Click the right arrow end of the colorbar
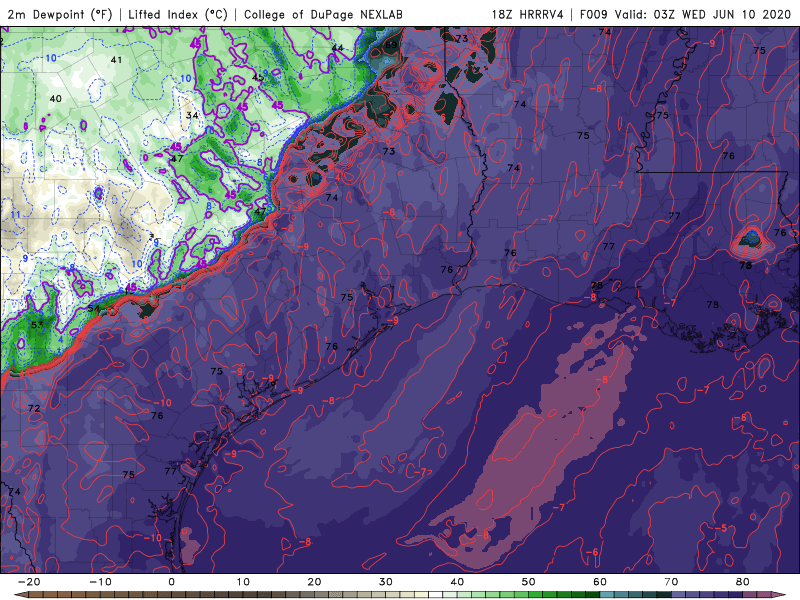800x600 pixels. tap(779, 595)
